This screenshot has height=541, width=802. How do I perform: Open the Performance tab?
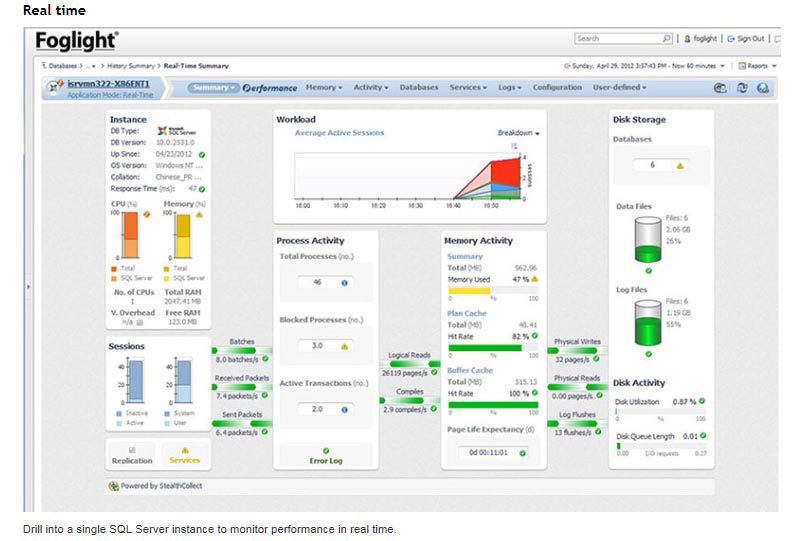point(270,88)
